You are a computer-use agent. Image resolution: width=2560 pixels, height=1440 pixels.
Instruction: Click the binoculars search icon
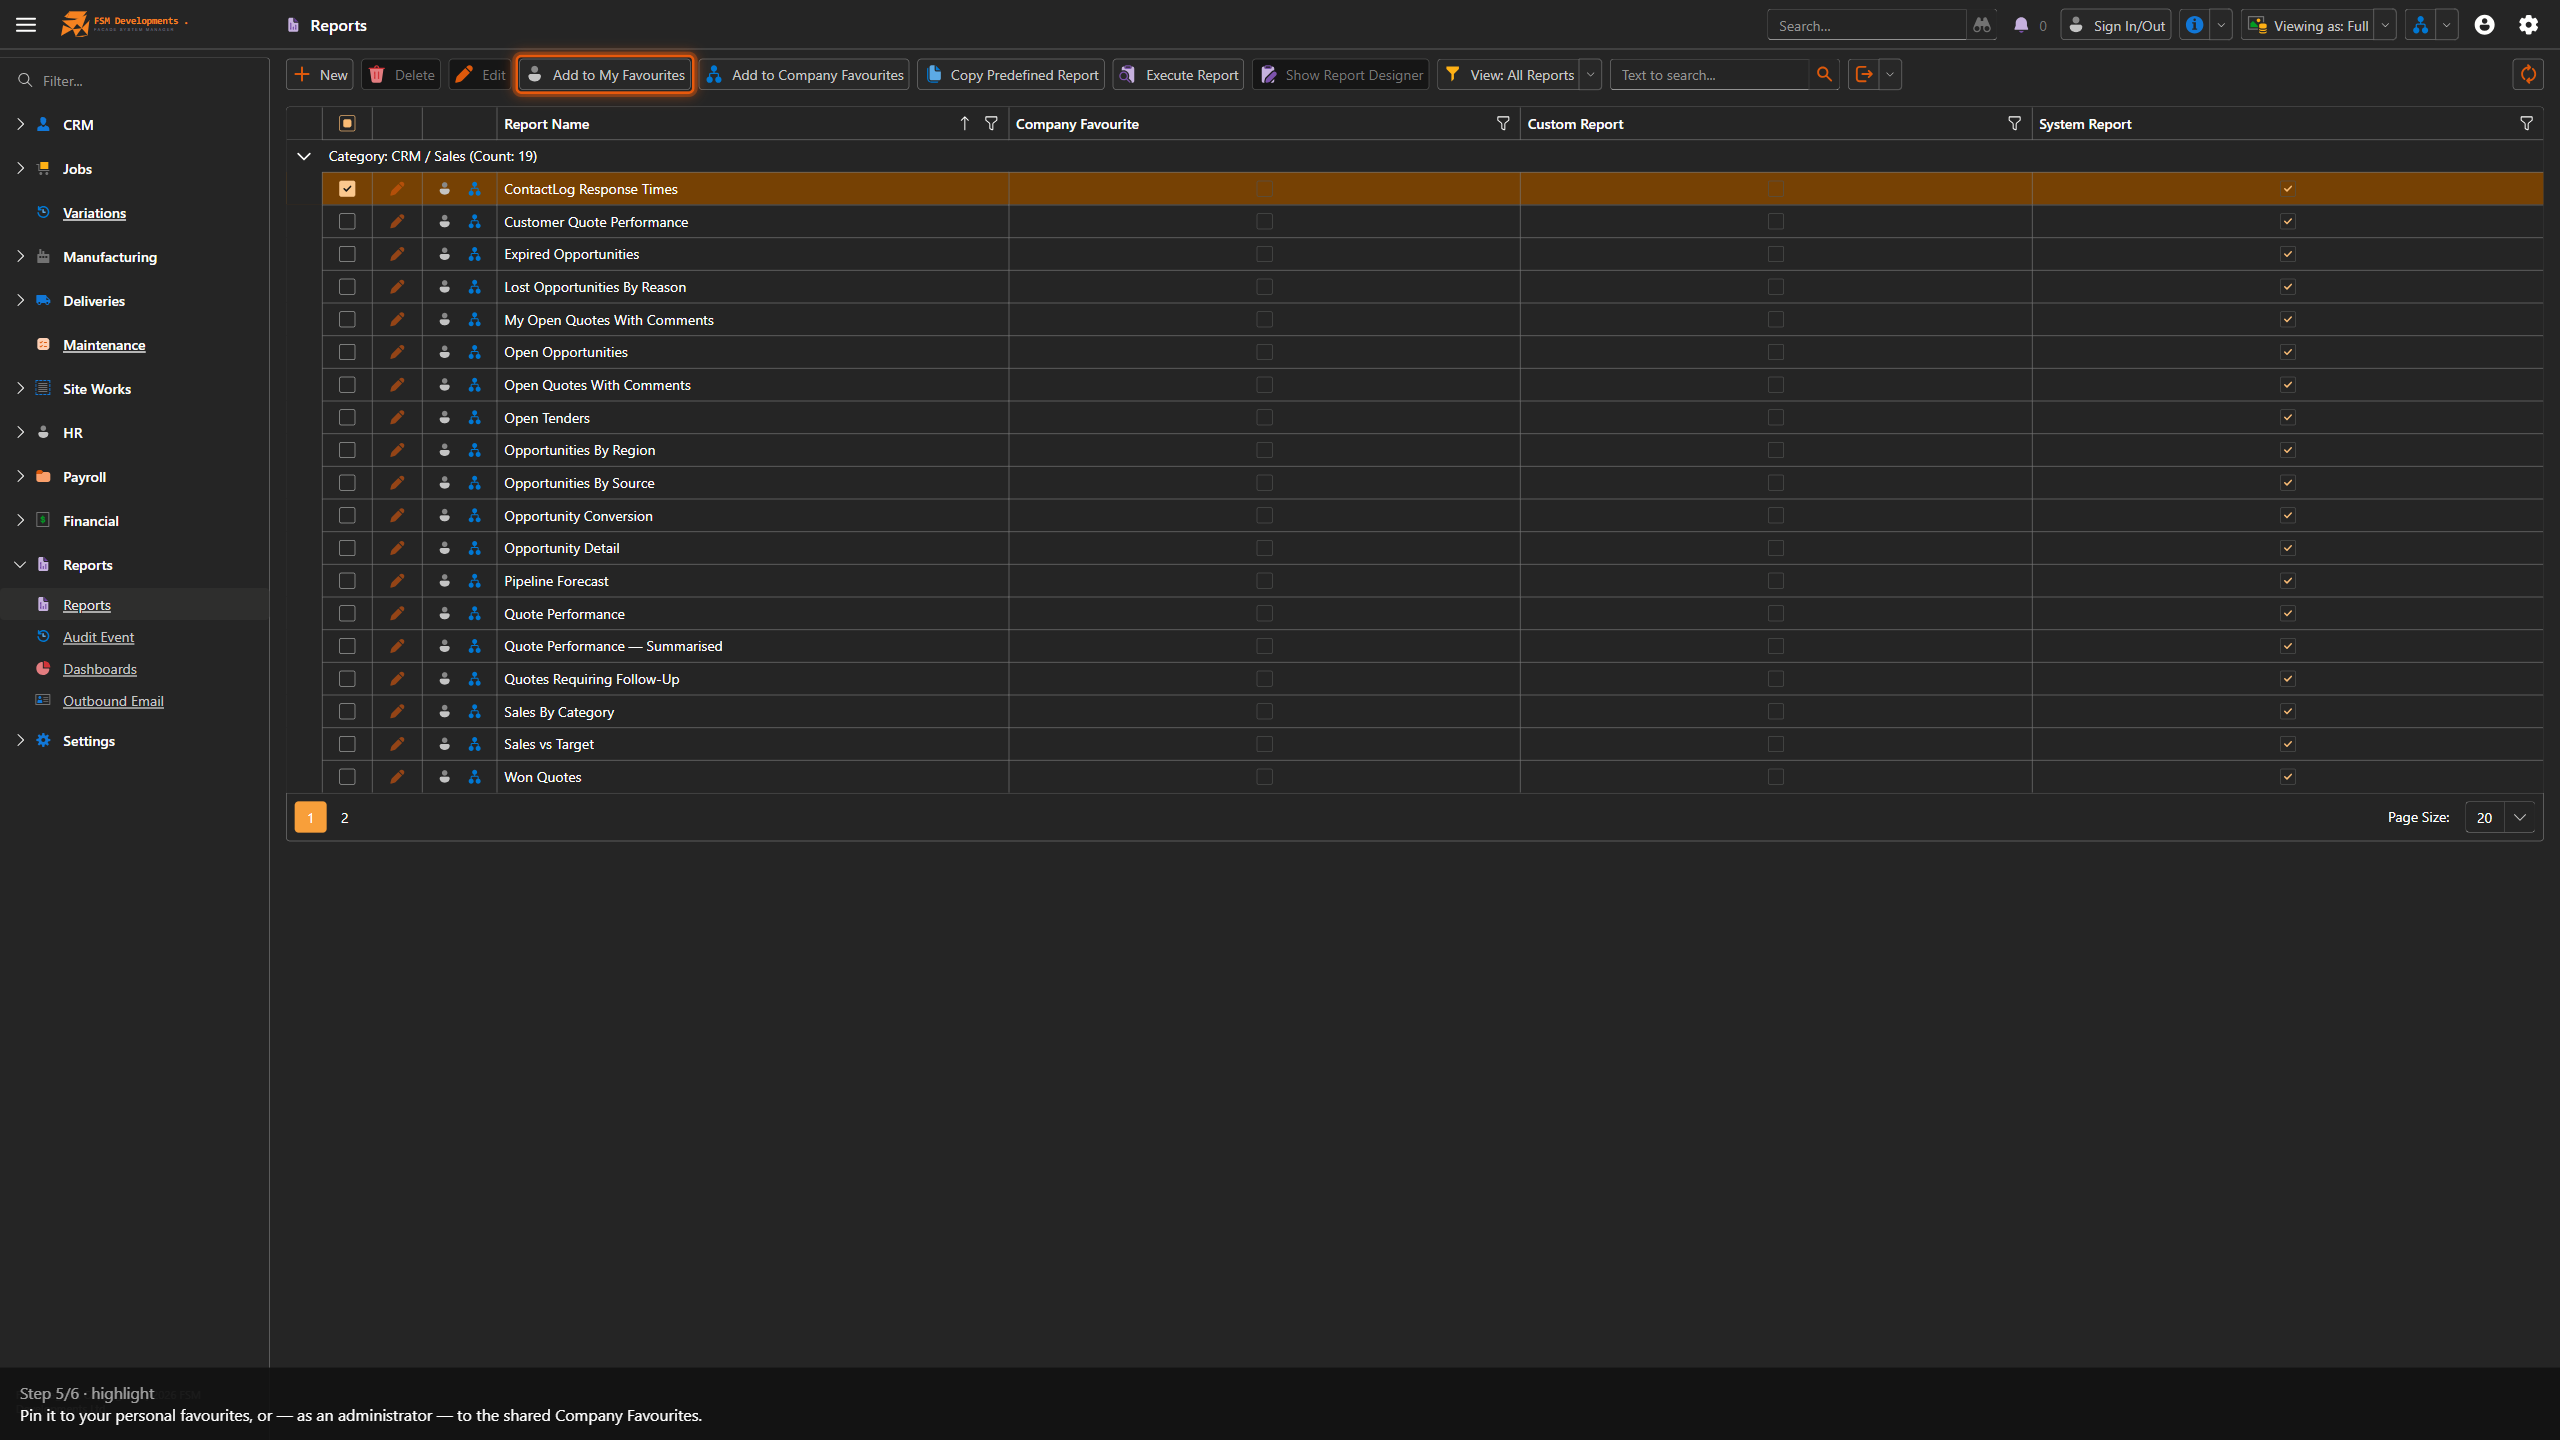pyautogui.click(x=1981, y=25)
